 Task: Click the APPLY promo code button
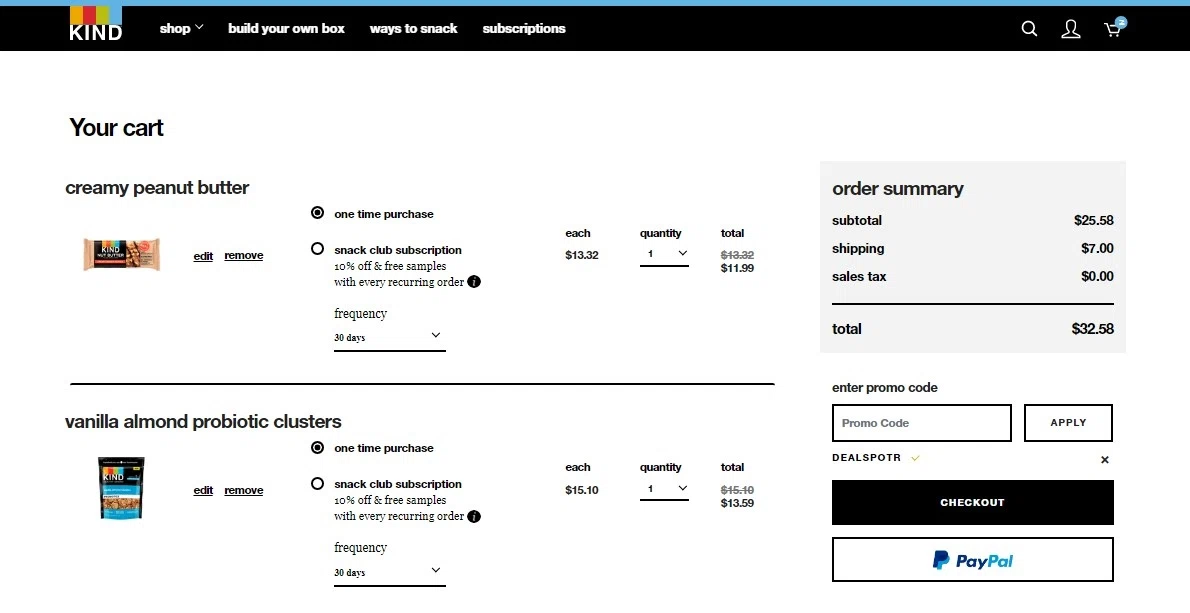point(1068,423)
